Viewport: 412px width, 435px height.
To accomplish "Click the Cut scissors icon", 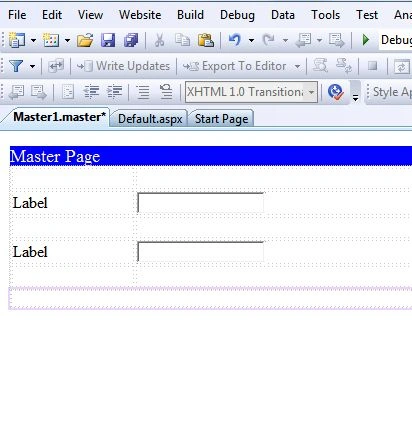I will pos(160,40).
